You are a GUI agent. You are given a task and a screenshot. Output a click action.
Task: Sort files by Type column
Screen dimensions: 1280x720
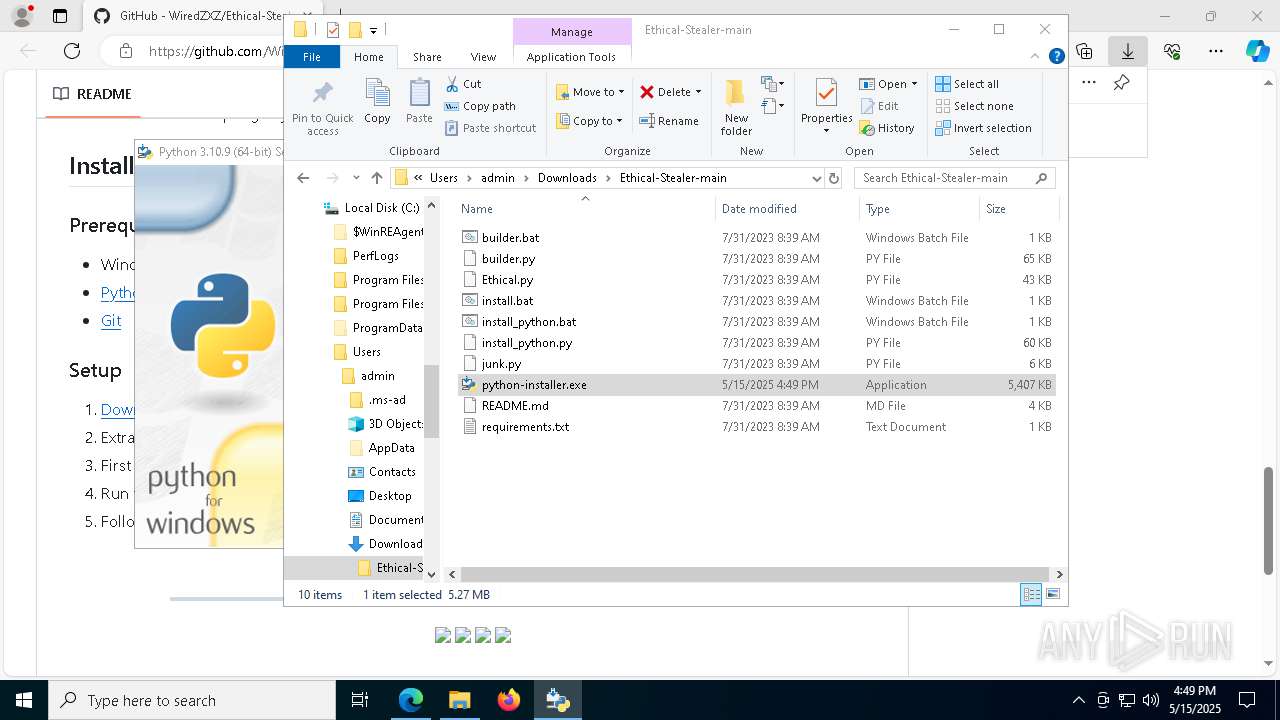[x=919, y=209]
